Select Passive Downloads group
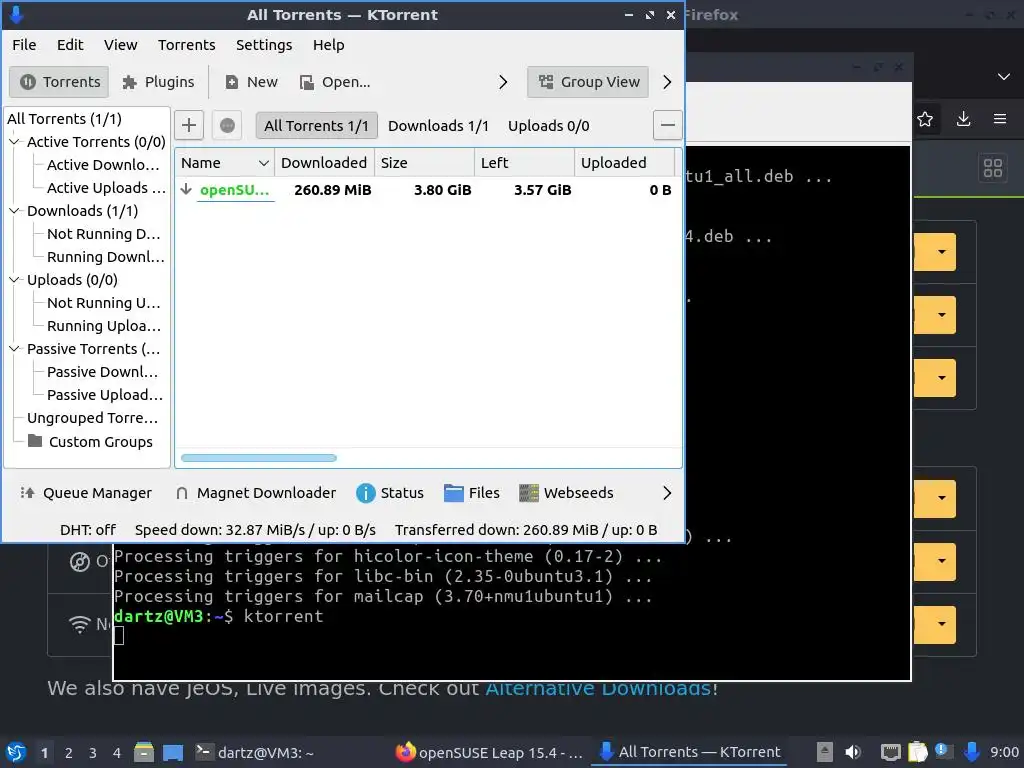Viewport: 1024px width, 768px height. 103,372
